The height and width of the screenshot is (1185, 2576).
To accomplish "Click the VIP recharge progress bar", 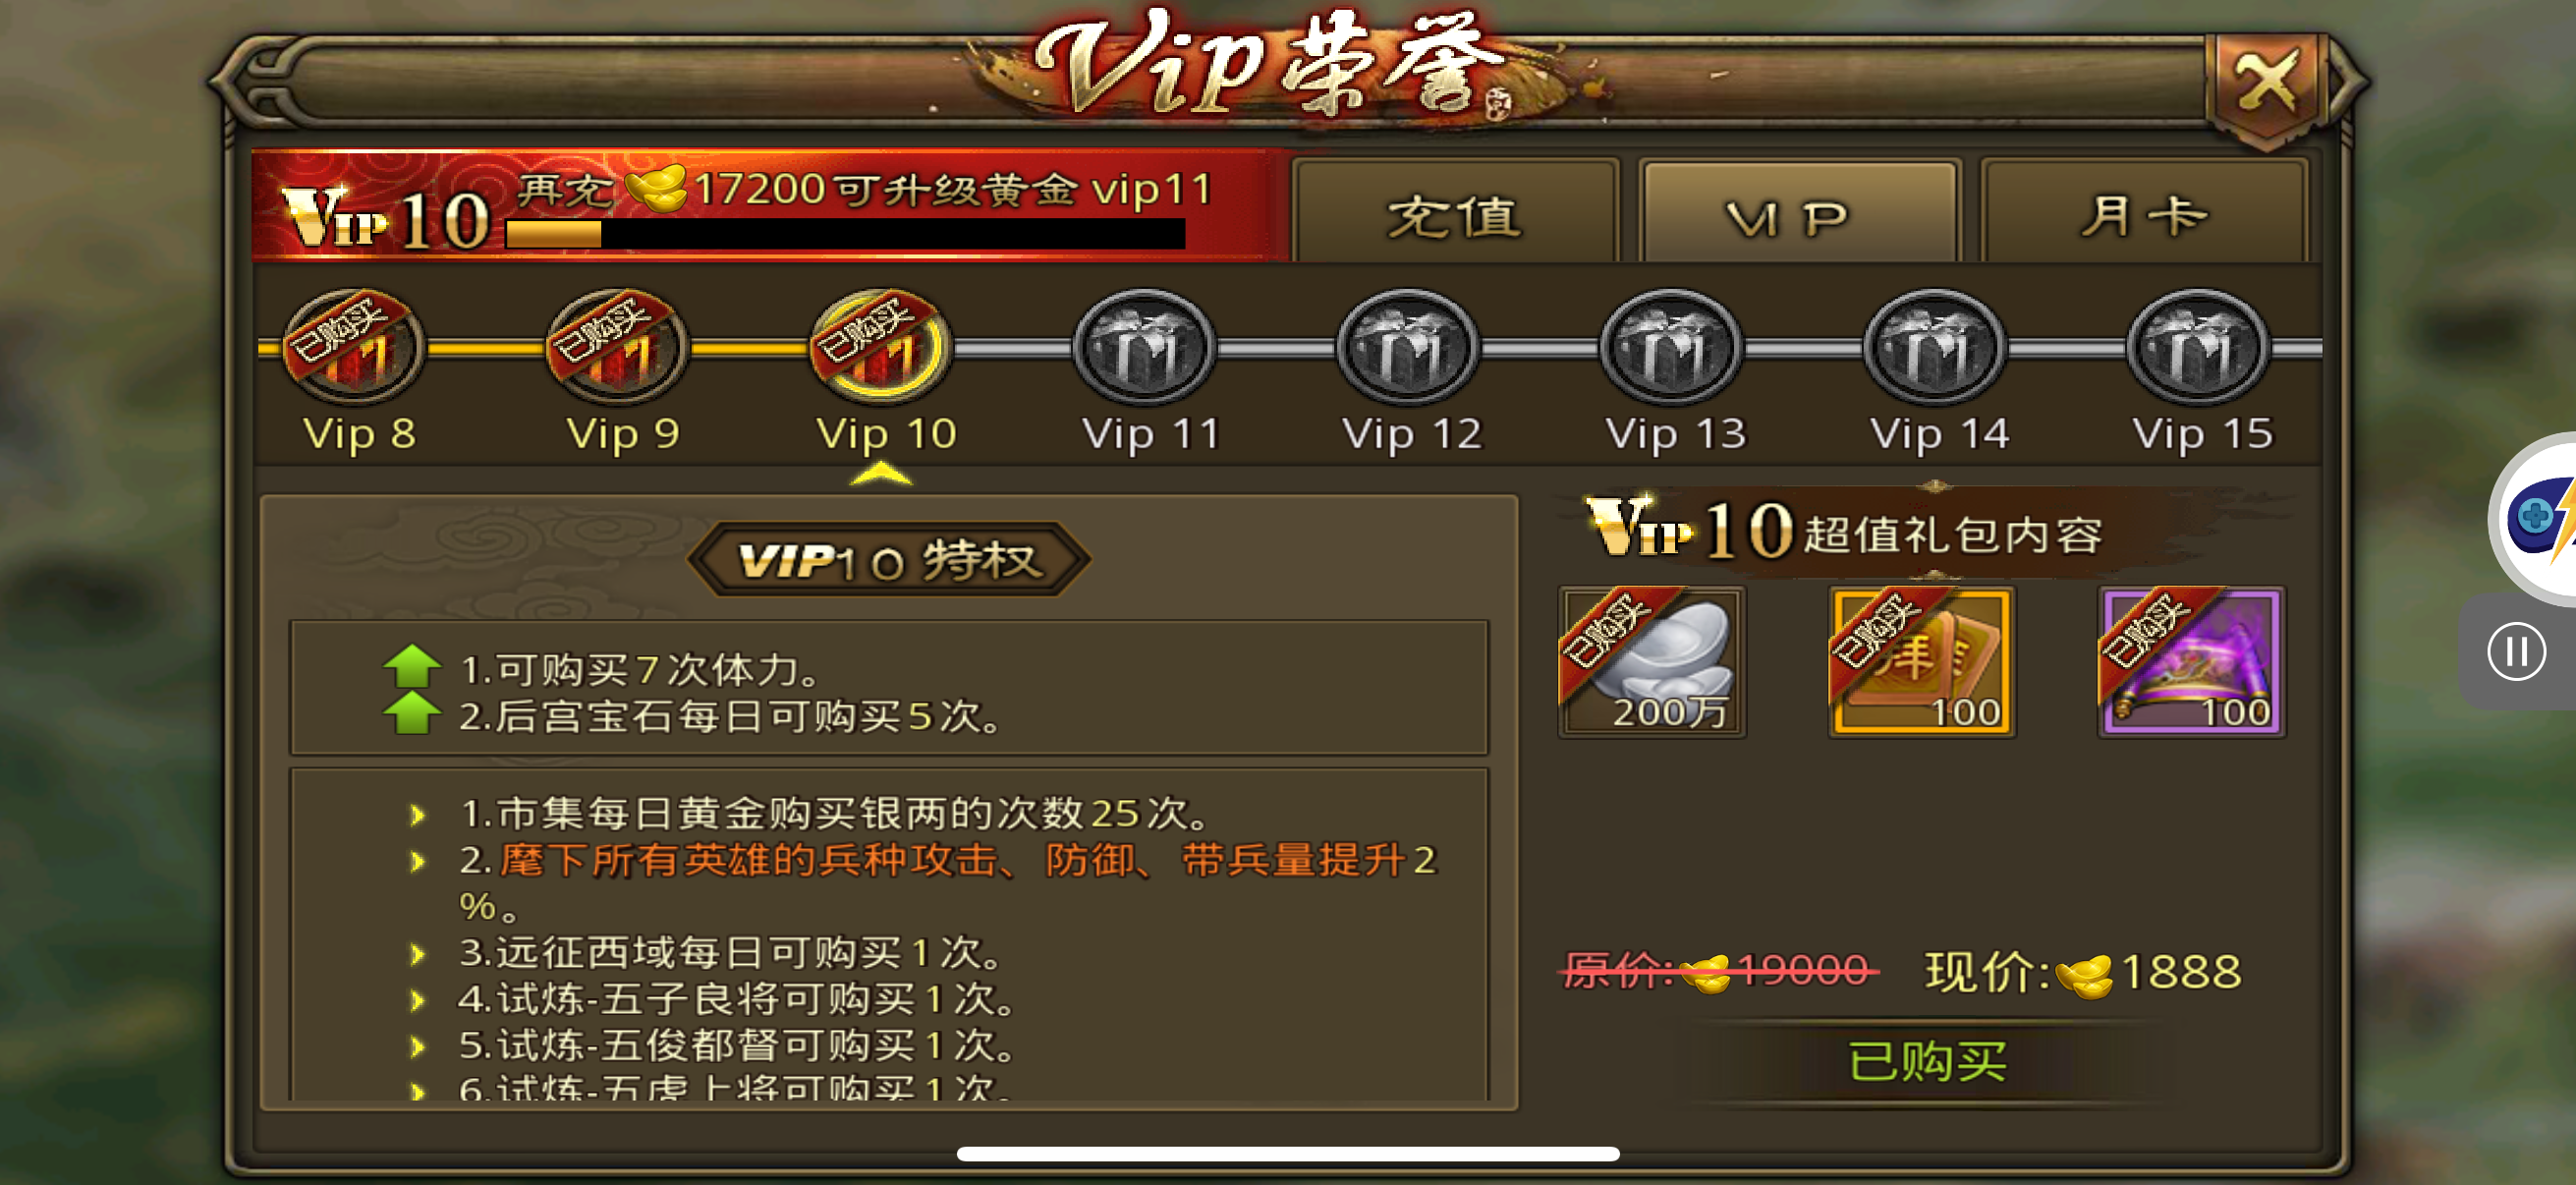I will (845, 234).
